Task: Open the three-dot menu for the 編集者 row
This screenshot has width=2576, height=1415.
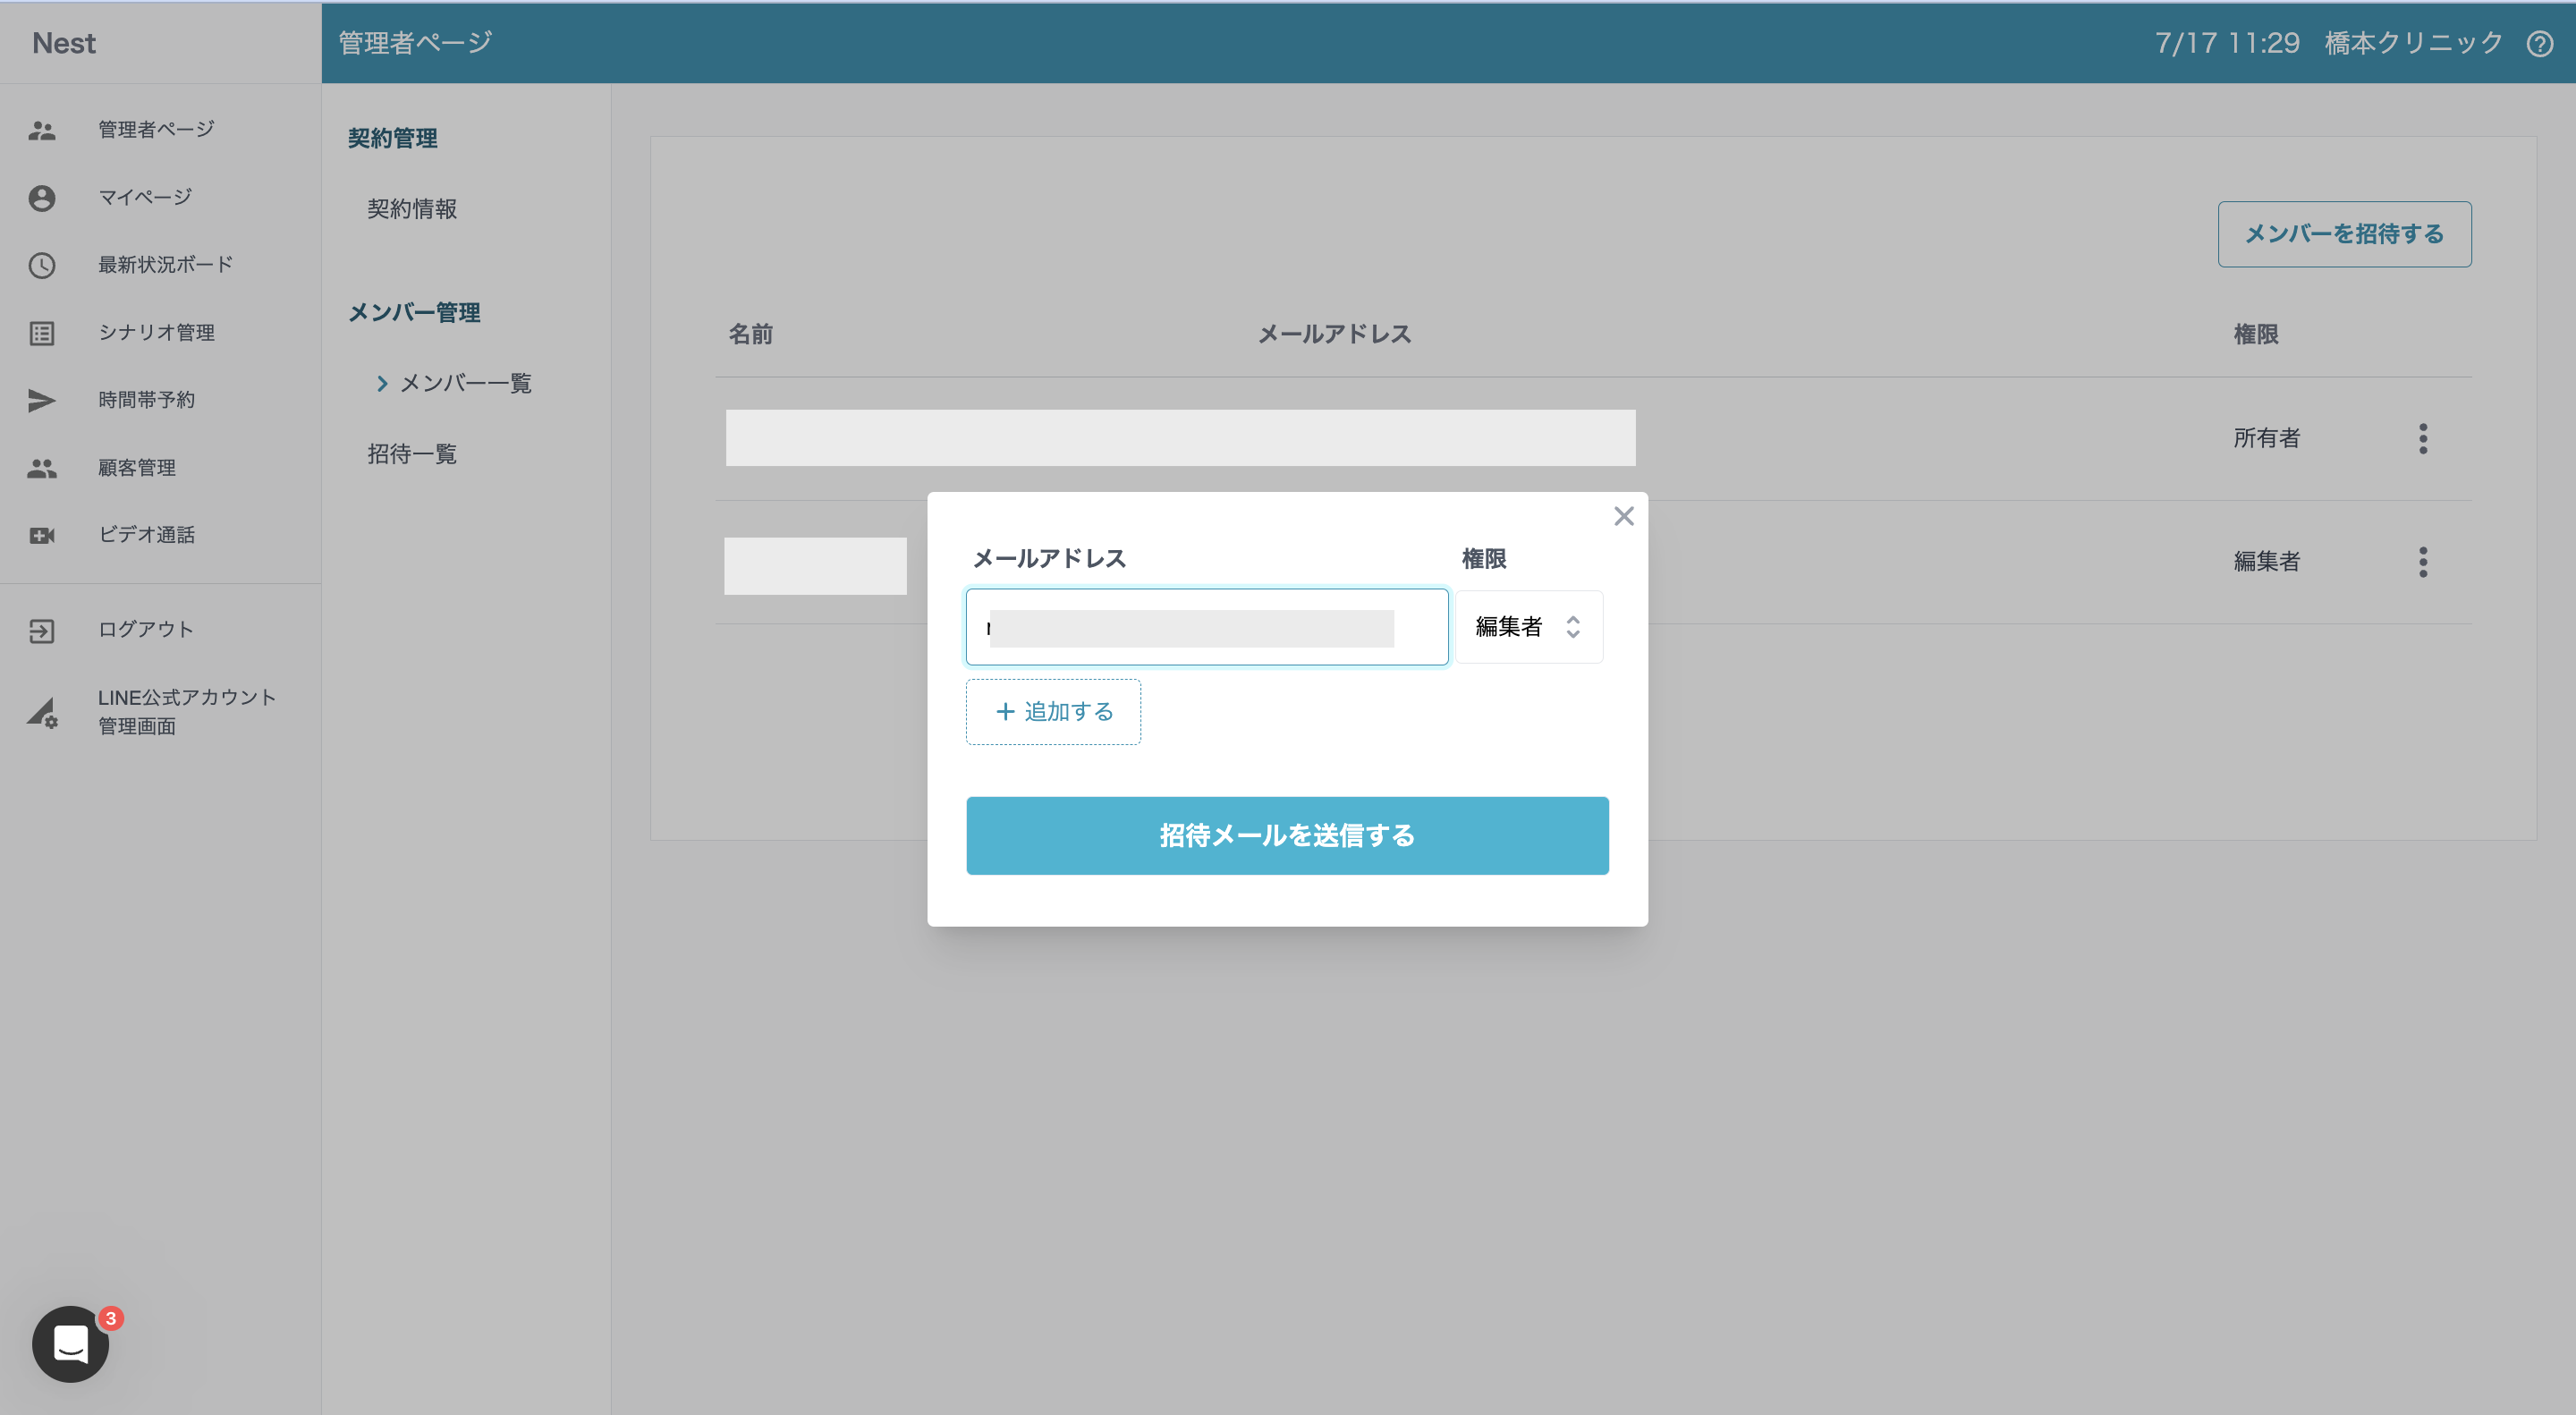Action: [x=2422, y=561]
